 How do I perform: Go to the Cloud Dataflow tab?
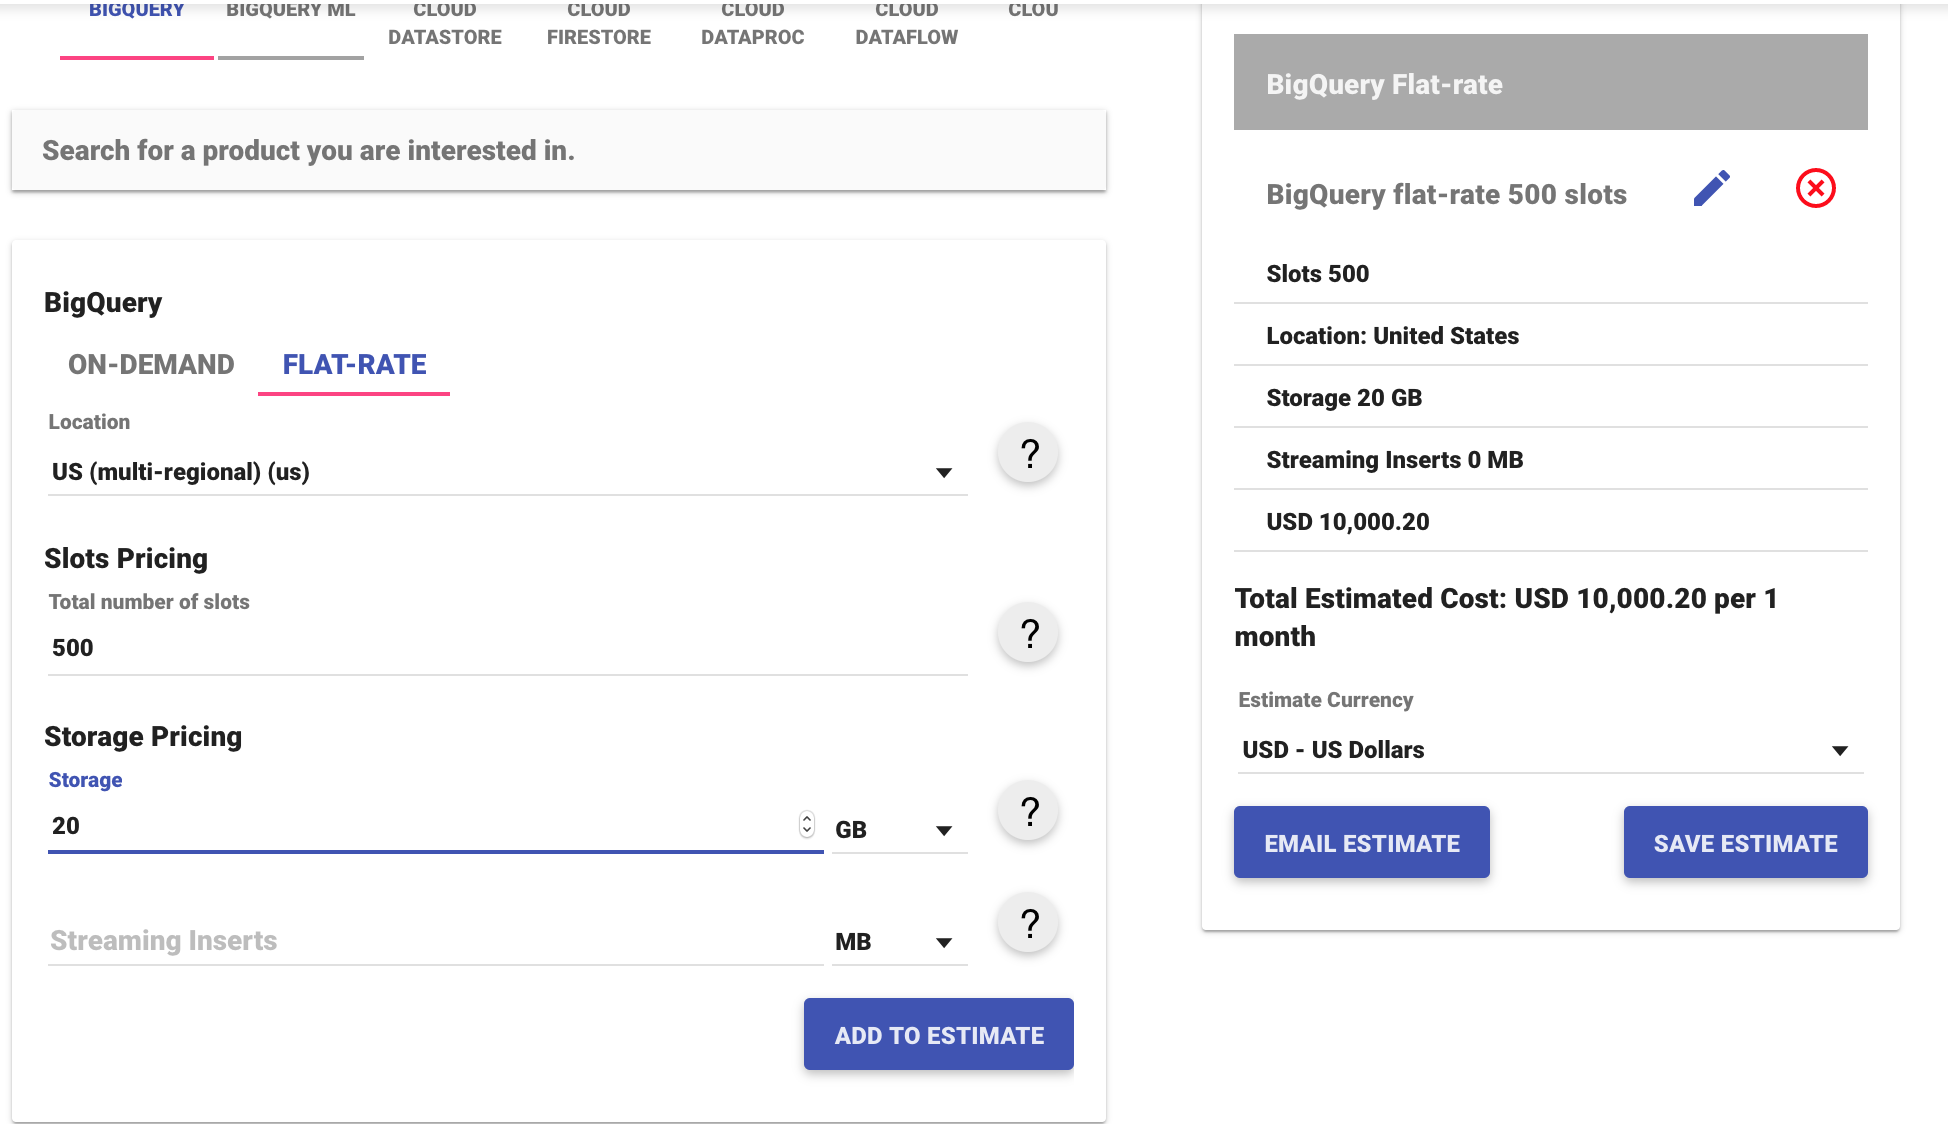[907, 25]
